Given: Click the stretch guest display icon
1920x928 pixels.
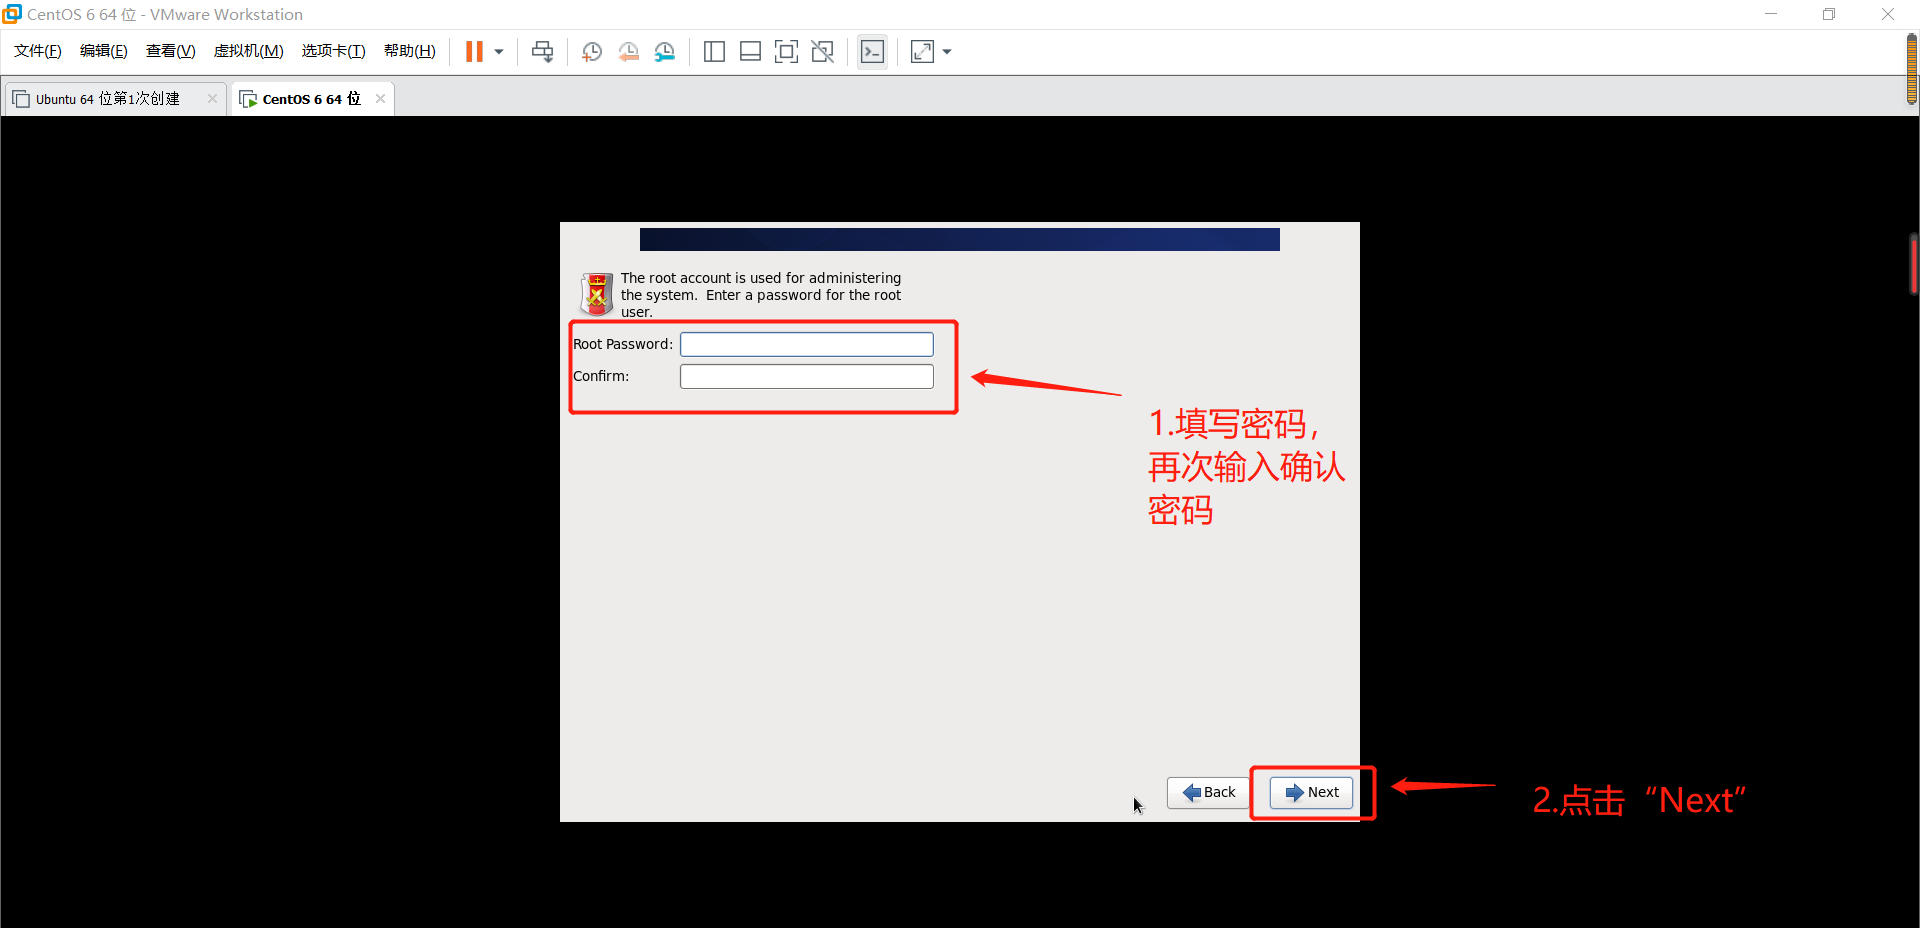Looking at the screenshot, I should click(922, 52).
